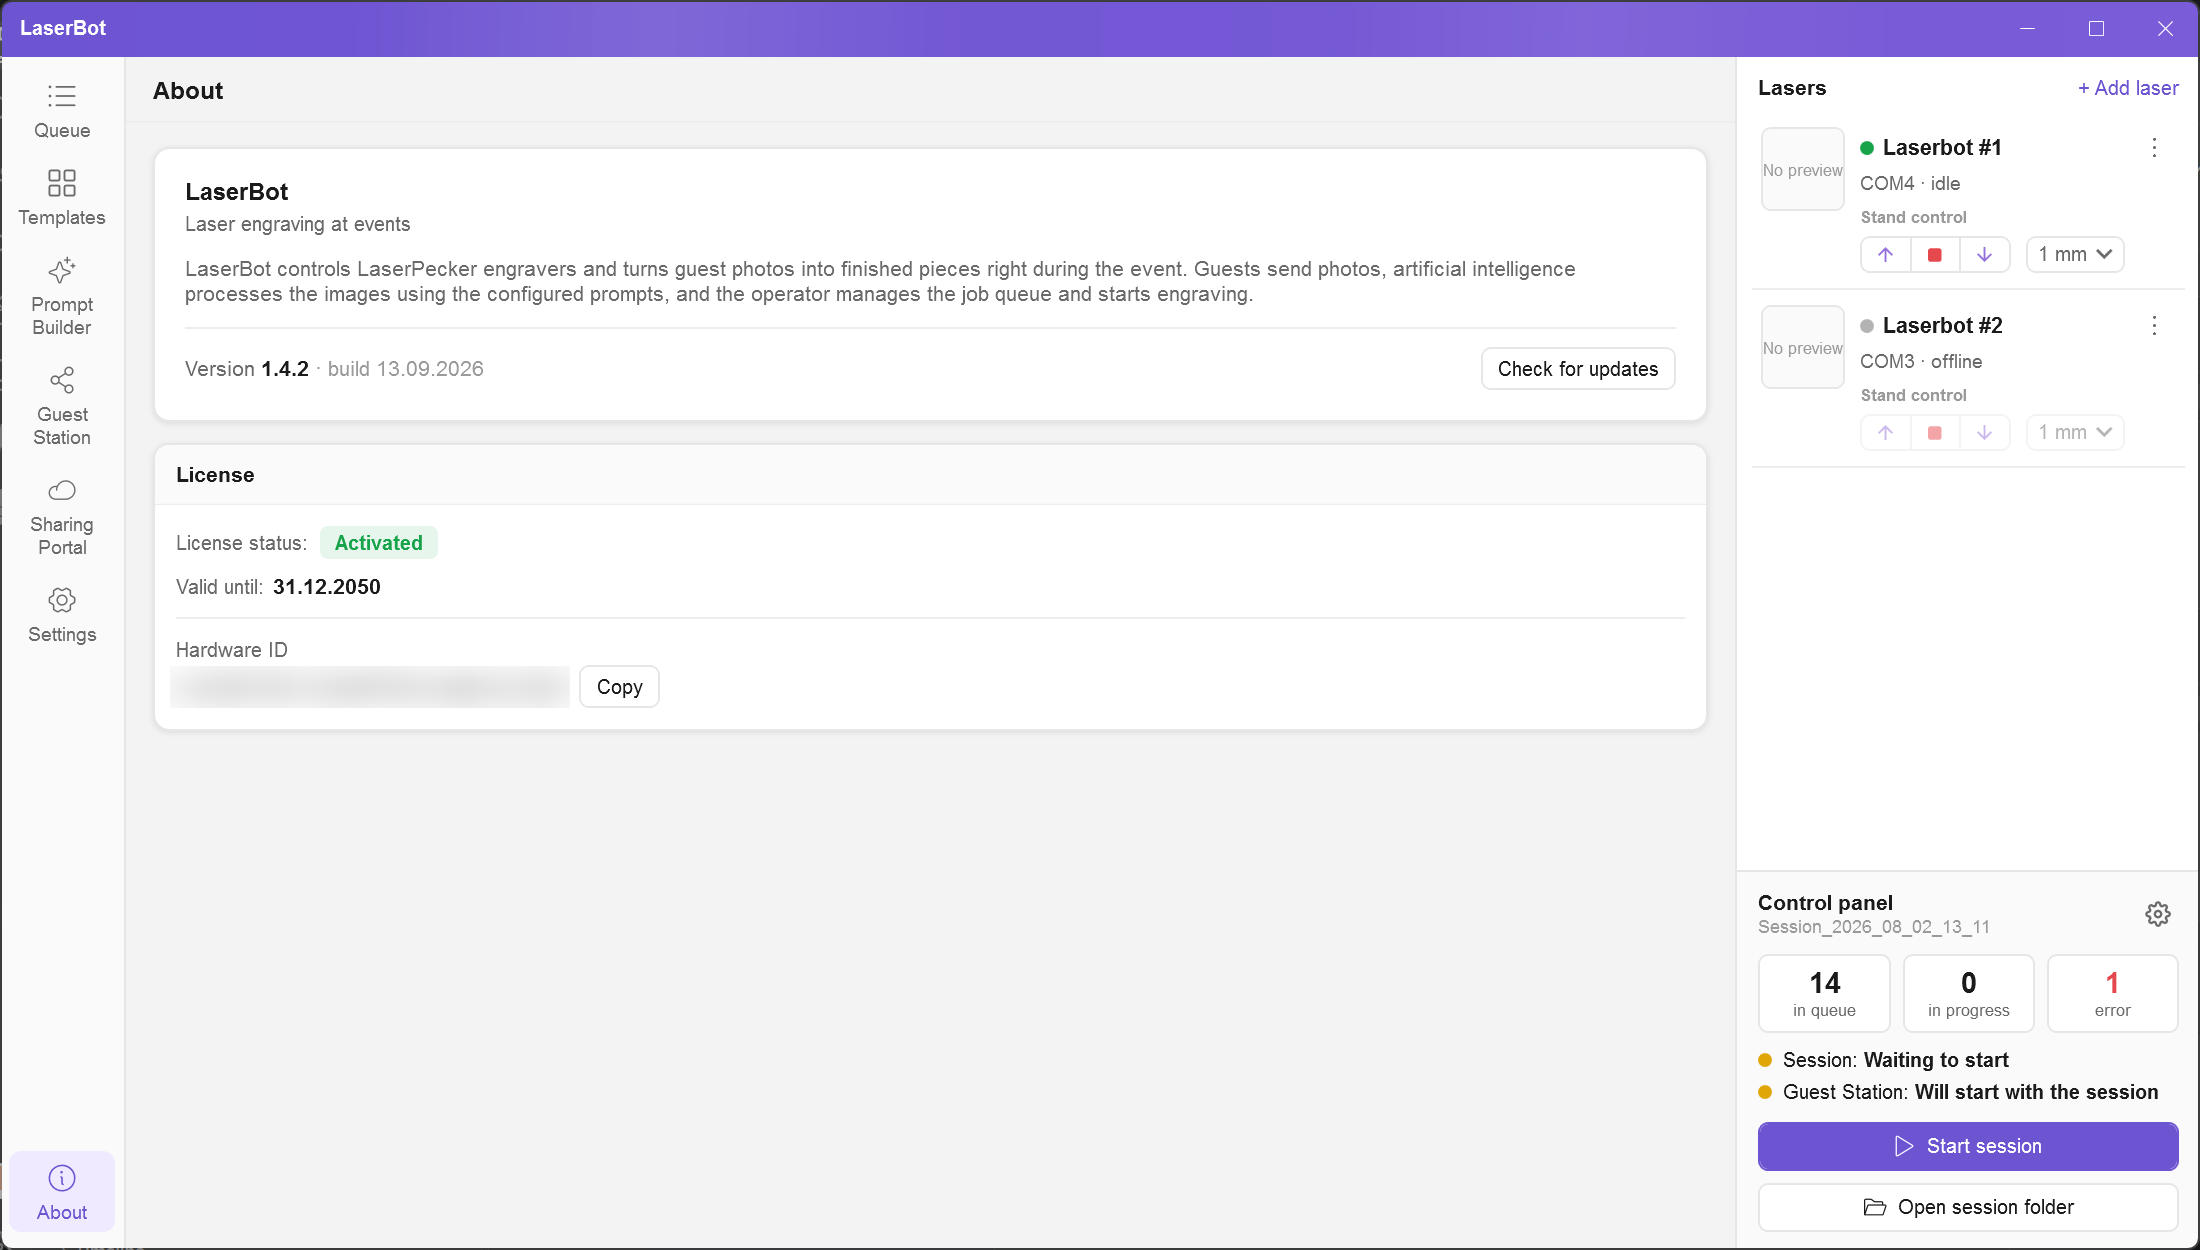Lower stand for Laserbot #2
The width and height of the screenshot is (2200, 1250).
click(x=1985, y=433)
